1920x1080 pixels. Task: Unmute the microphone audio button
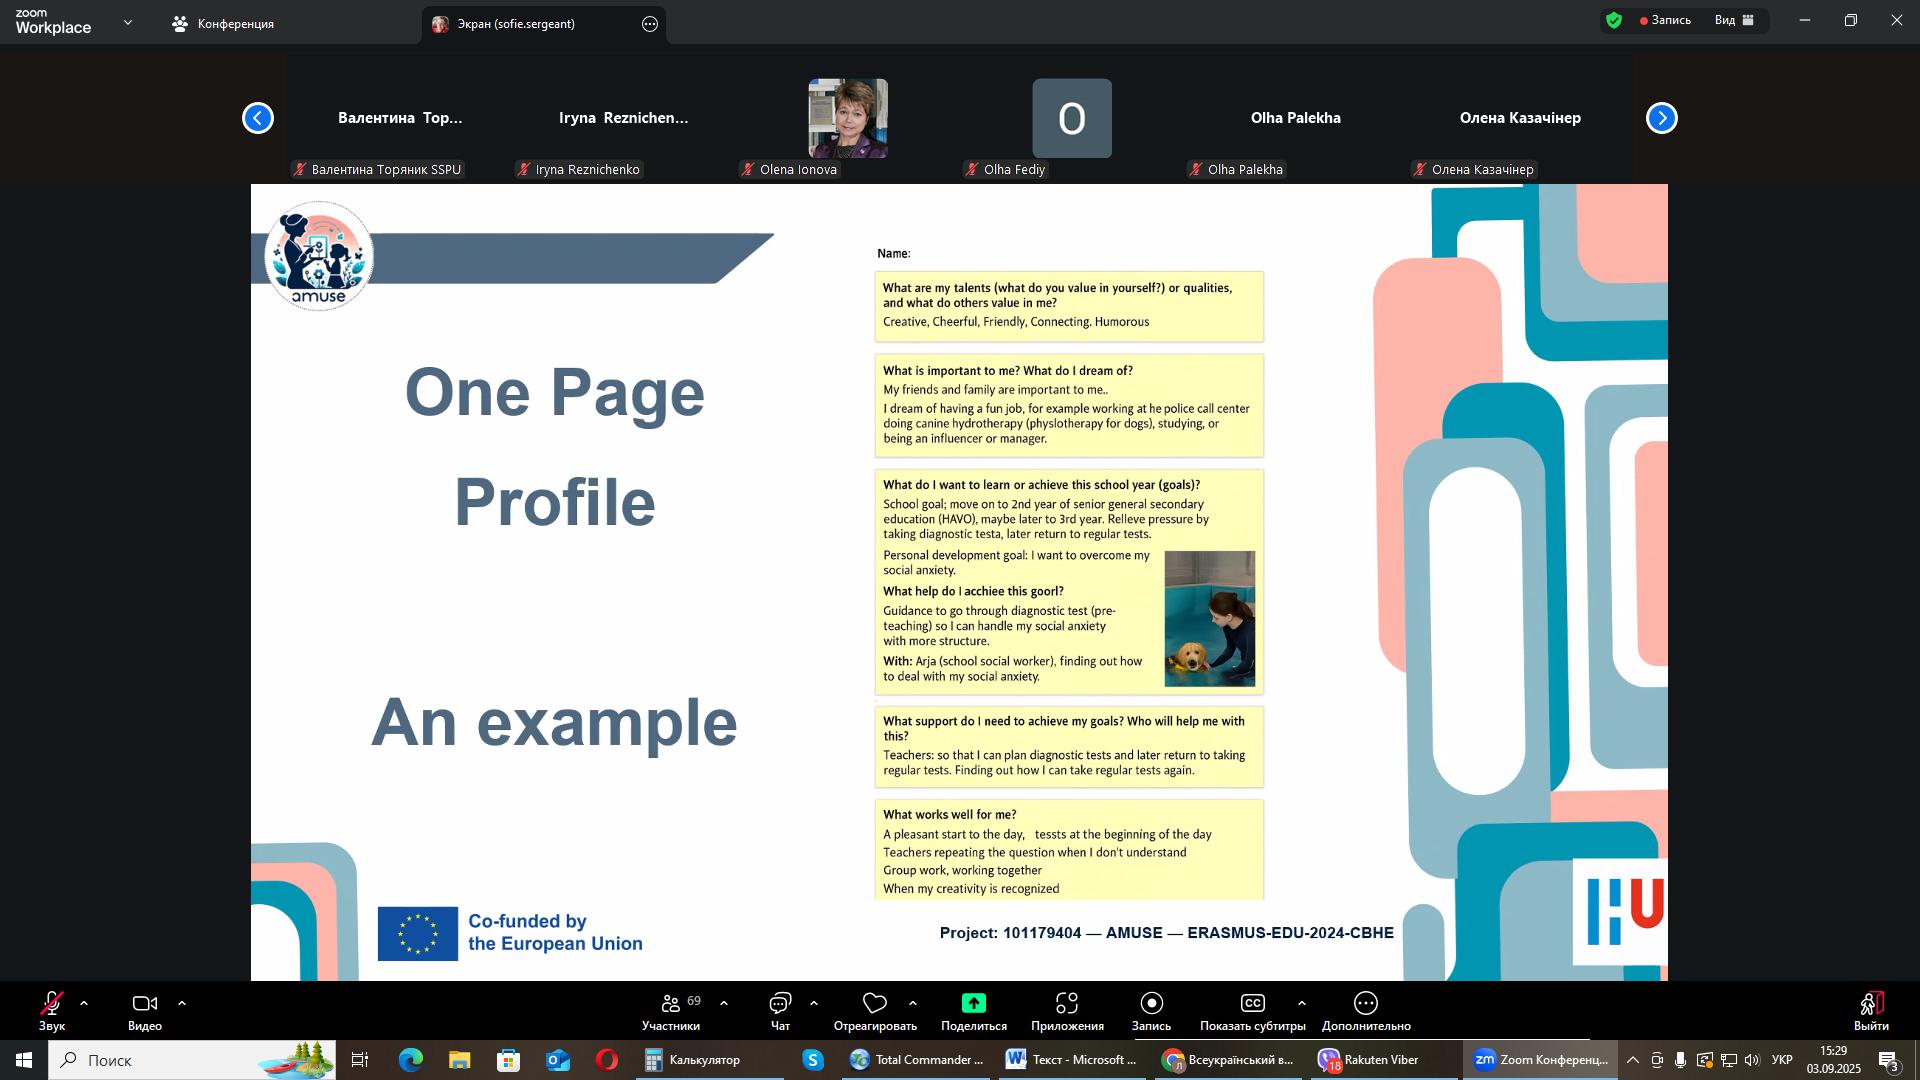52,1003
